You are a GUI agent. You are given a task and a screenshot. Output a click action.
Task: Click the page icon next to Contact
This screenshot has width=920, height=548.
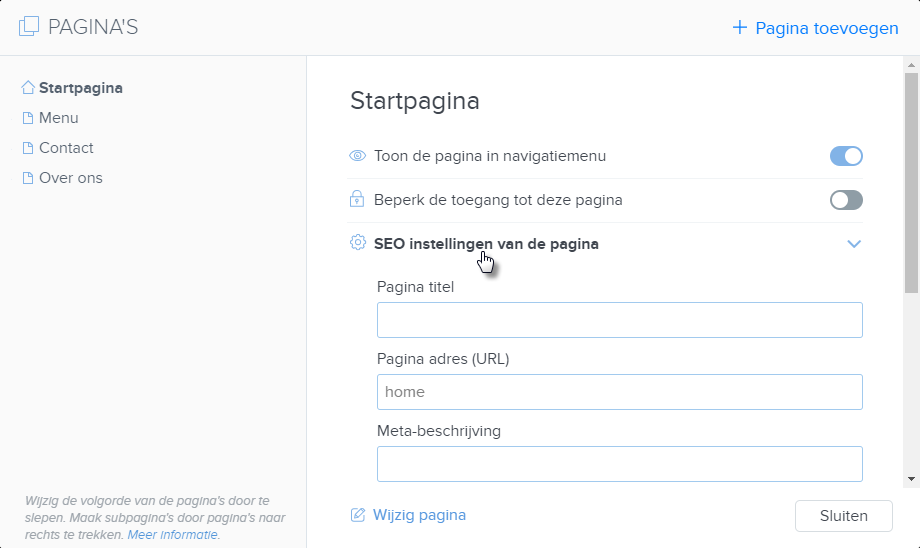coord(28,148)
